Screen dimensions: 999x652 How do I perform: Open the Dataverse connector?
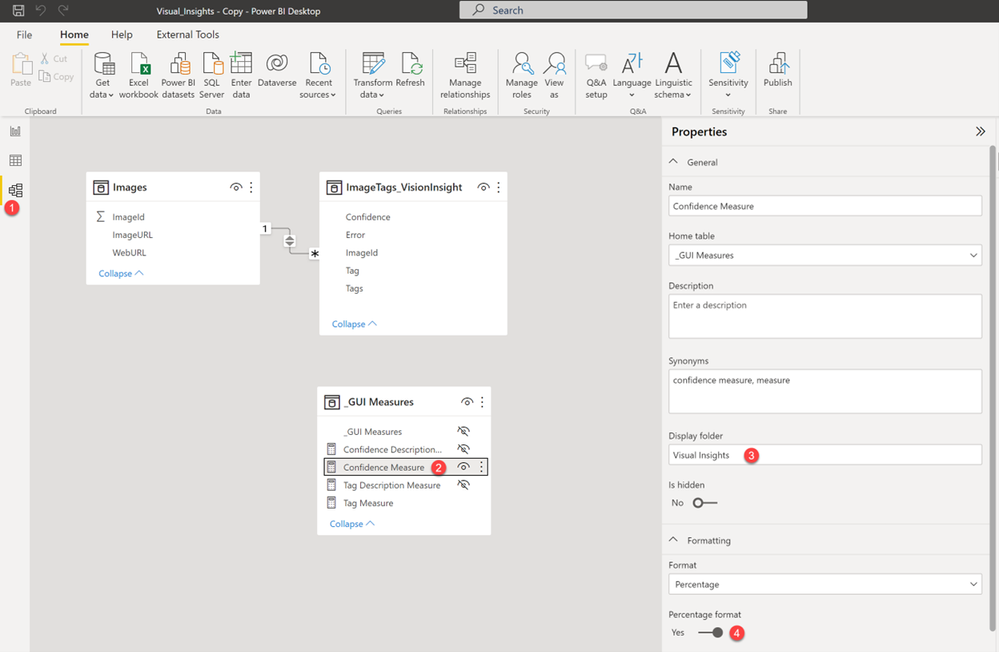pyautogui.click(x=277, y=70)
